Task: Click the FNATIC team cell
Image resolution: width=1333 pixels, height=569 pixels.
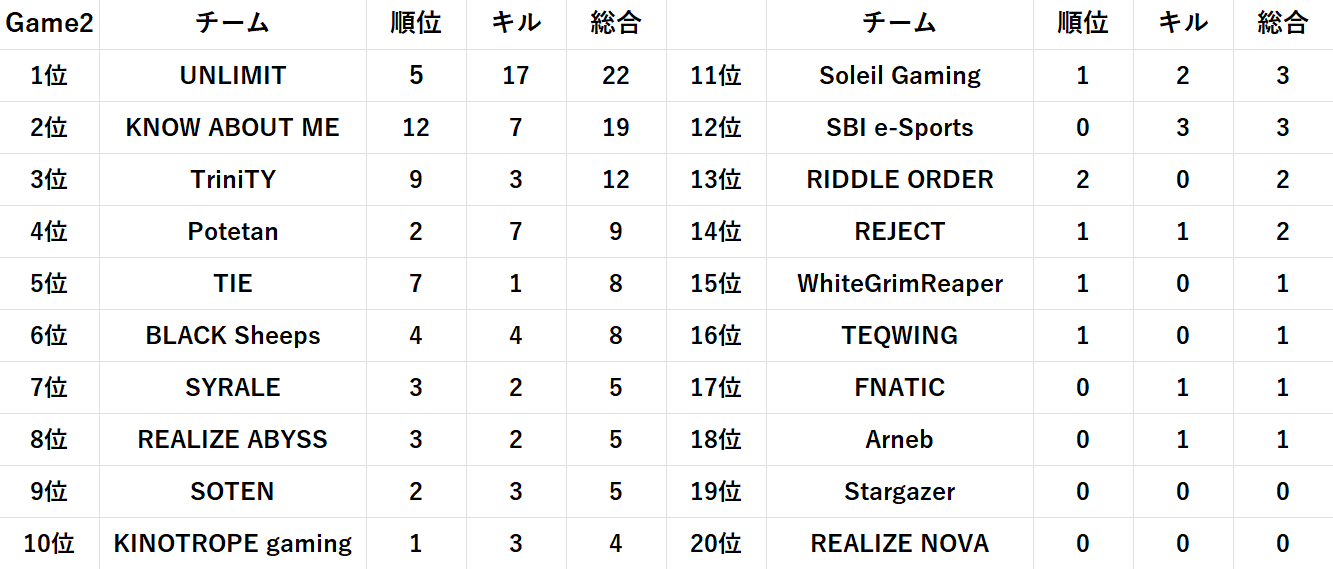Action: click(900, 388)
